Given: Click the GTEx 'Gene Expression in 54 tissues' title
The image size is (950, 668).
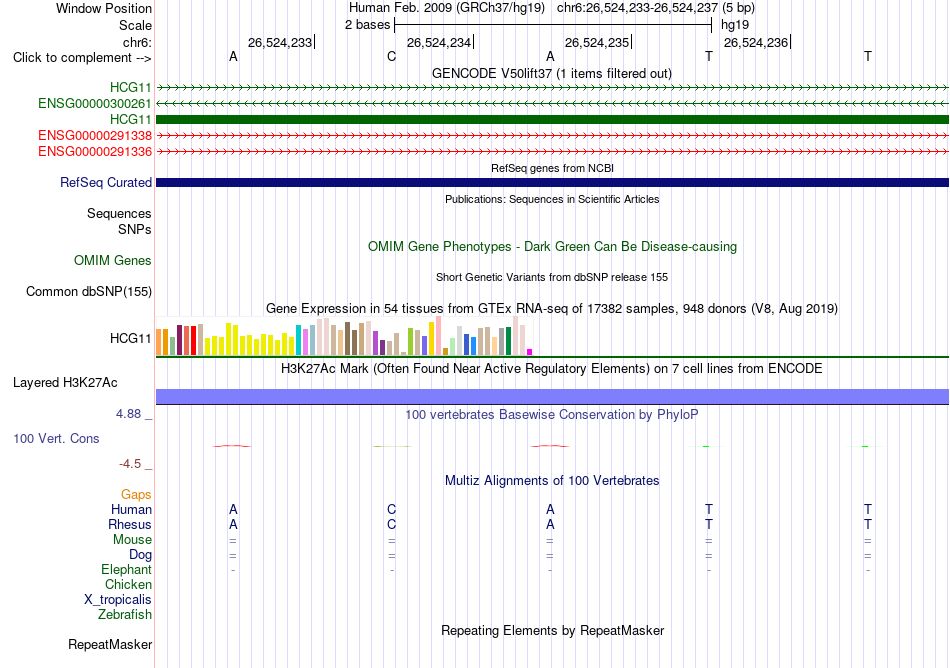Looking at the screenshot, I should tap(552, 308).
